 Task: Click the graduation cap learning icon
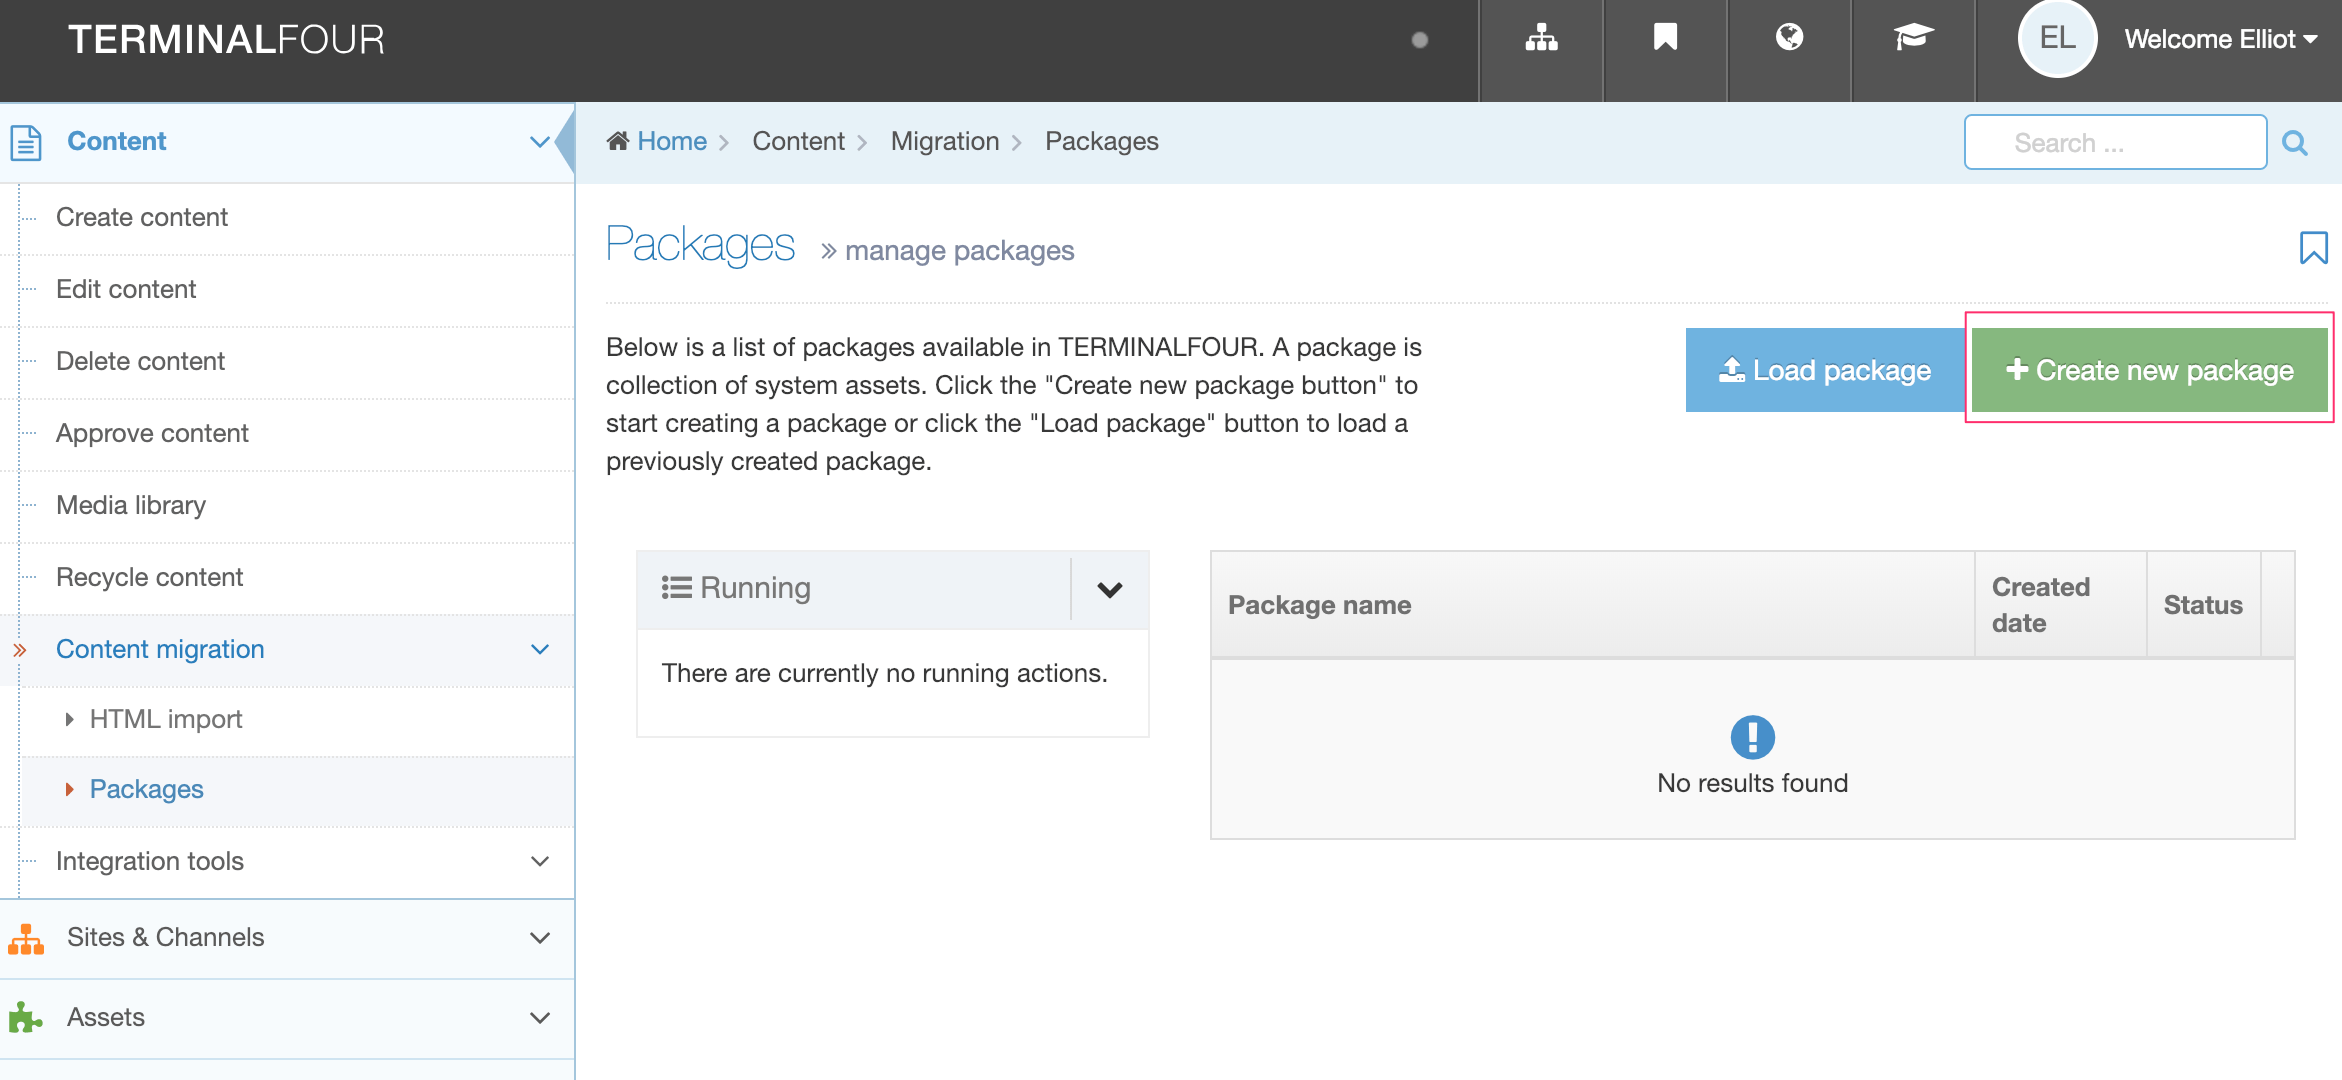1913,39
